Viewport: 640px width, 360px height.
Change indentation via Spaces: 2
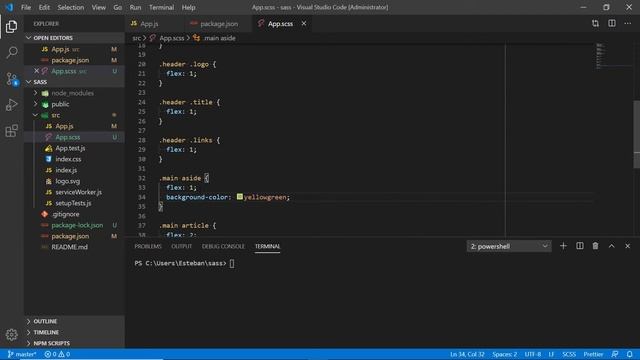(x=504, y=354)
